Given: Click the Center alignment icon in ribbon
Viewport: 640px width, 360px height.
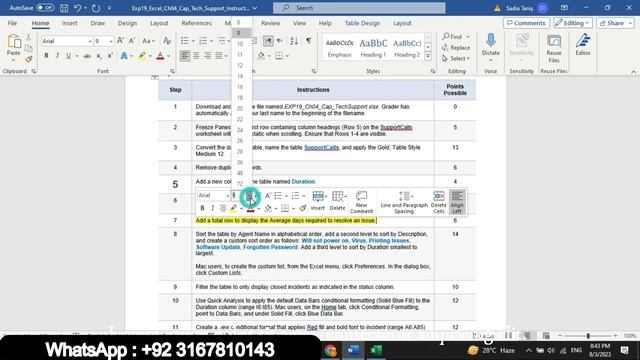Looking at the screenshot, I should coord(196,56).
